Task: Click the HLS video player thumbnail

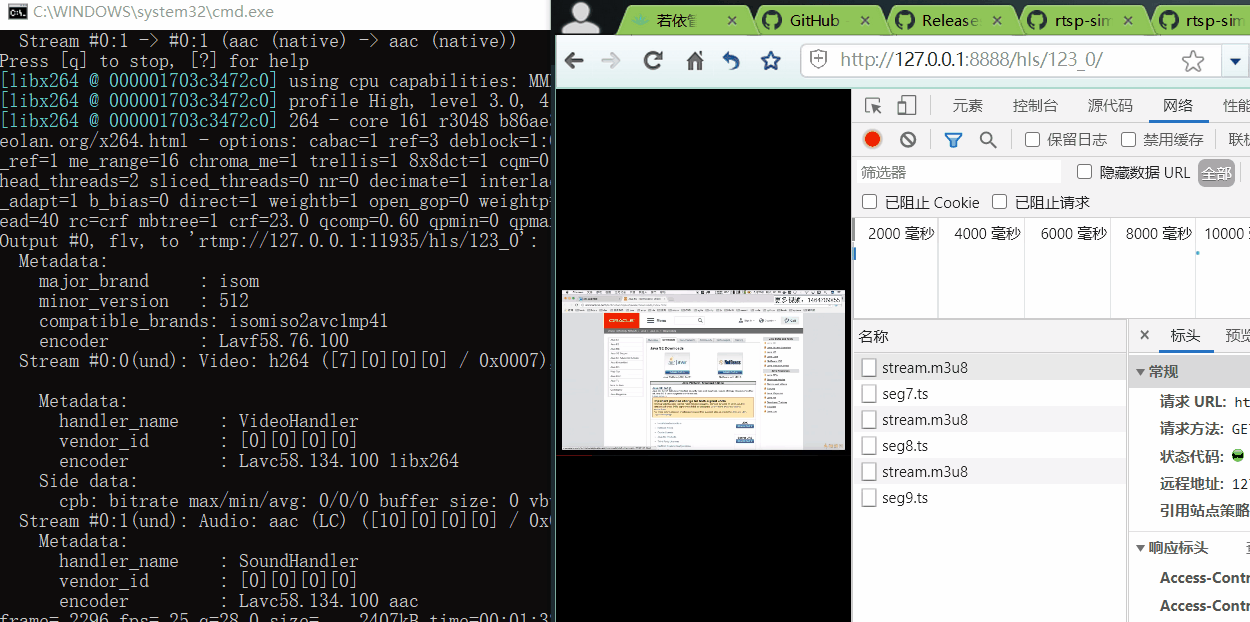Action: click(x=703, y=371)
